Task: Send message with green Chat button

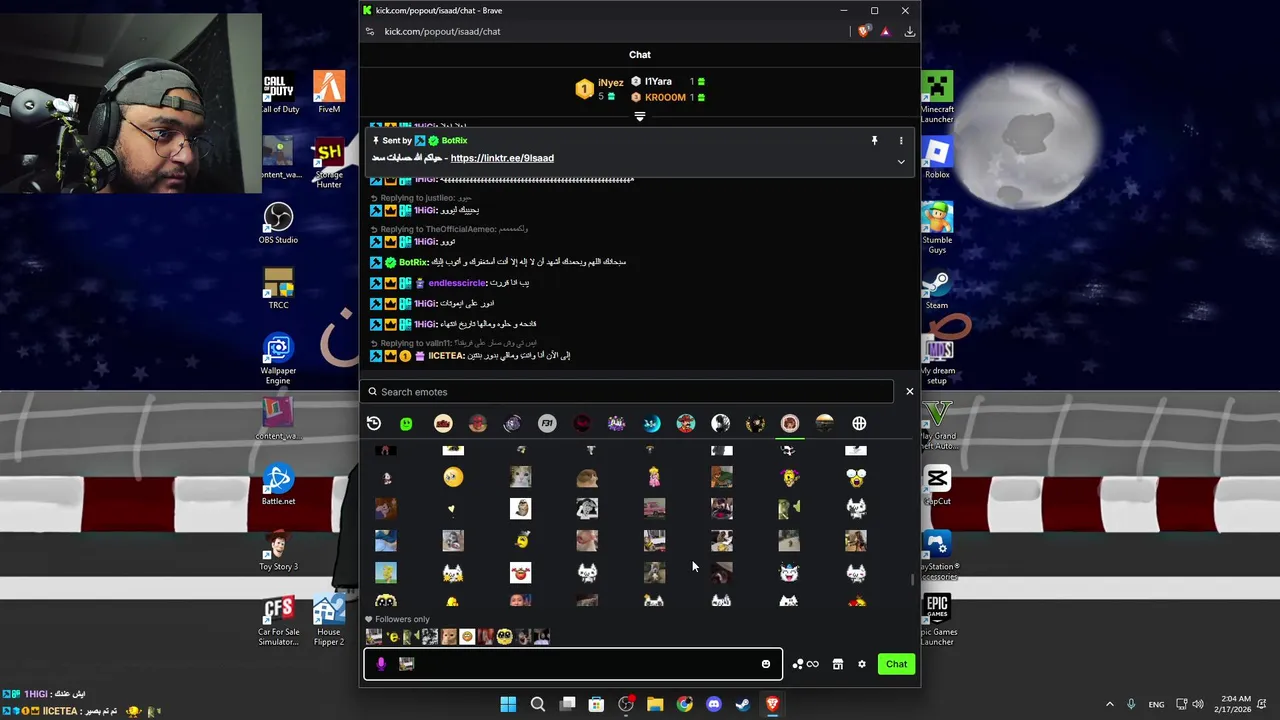Action: 896,664
